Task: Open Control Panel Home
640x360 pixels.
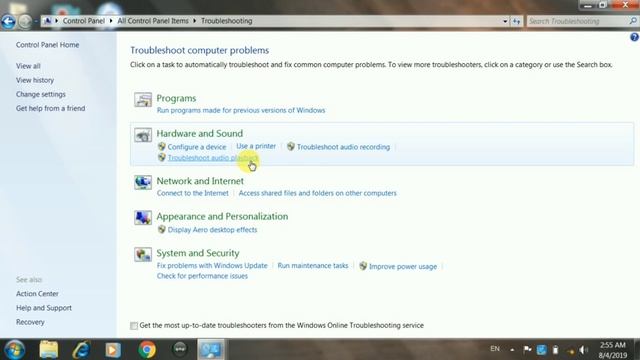Action: point(47,45)
